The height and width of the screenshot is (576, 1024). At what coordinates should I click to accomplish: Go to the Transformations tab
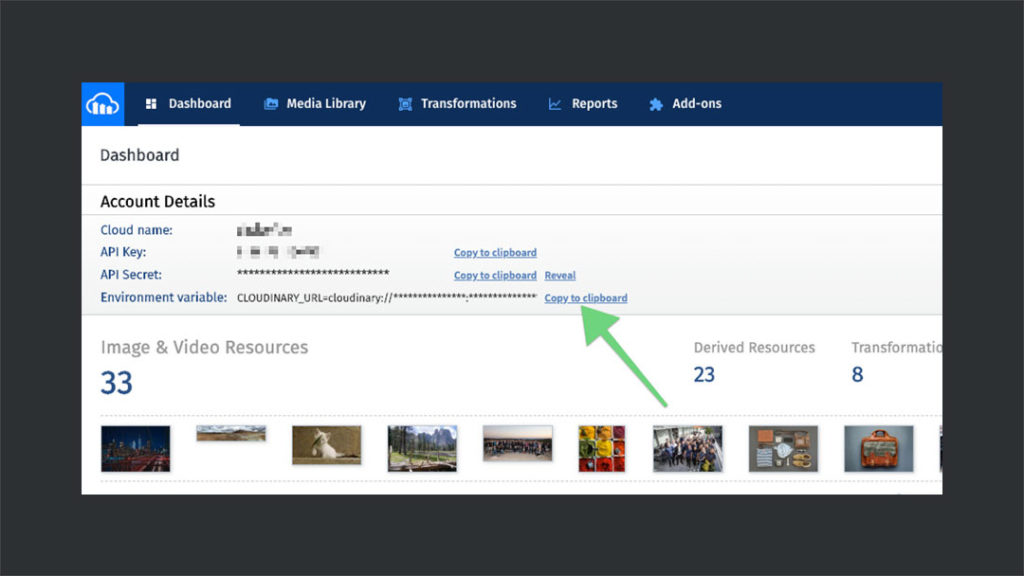pos(457,104)
